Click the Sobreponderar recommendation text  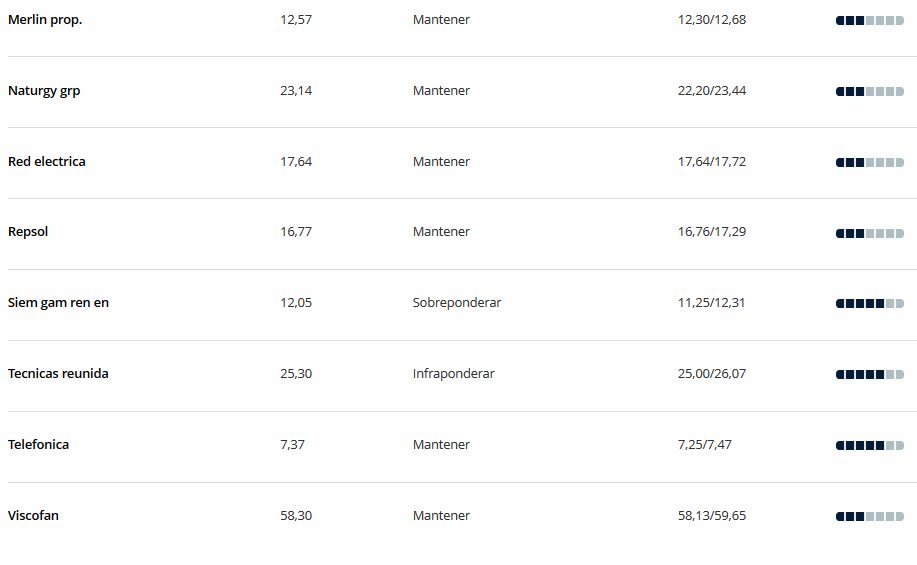(457, 303)
